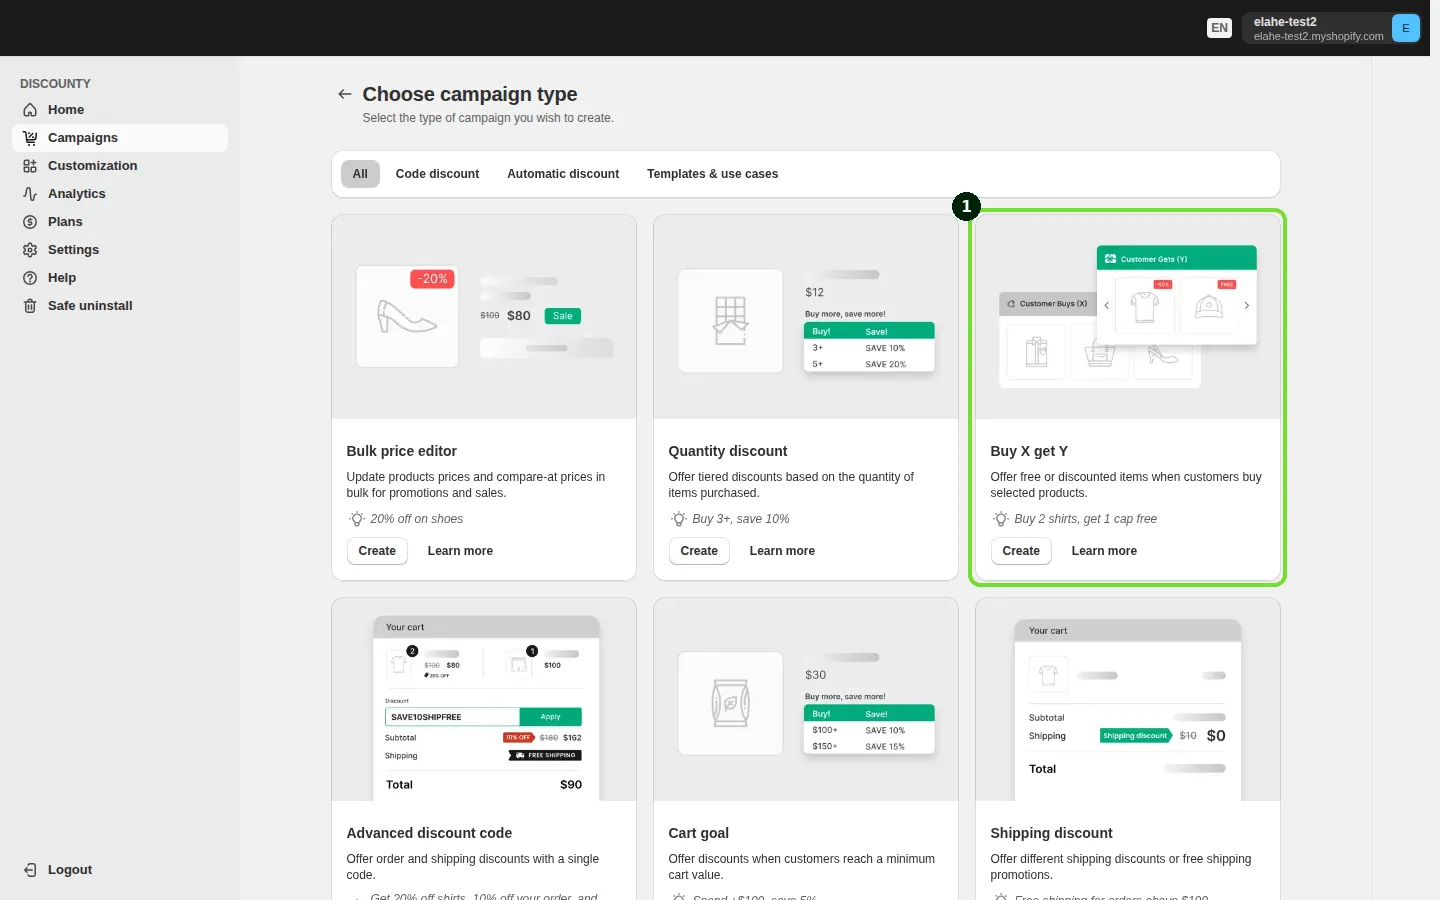This screenshot has height=900, width=1440.
Task: Click the 'Bulk price editor' card title
Action: [401, 451]
